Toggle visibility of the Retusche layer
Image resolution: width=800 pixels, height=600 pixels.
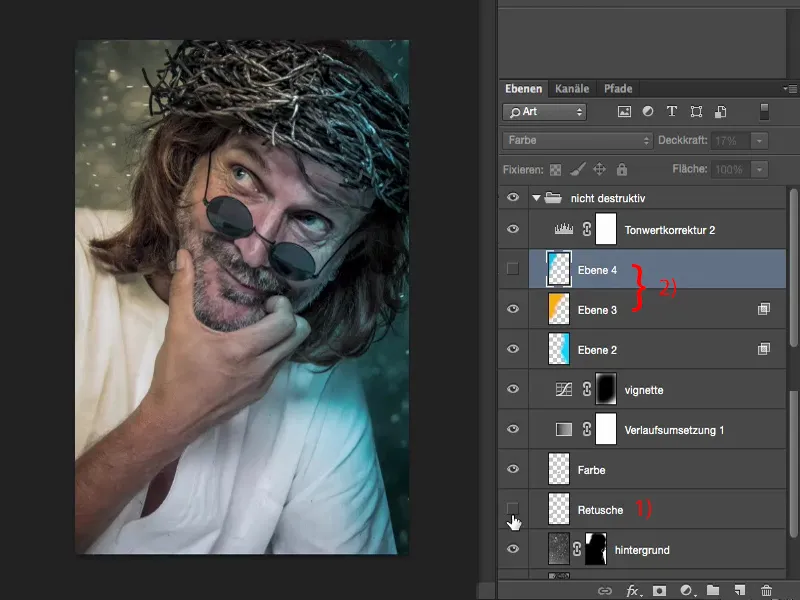pyautogui.click(x=513, y=509)
